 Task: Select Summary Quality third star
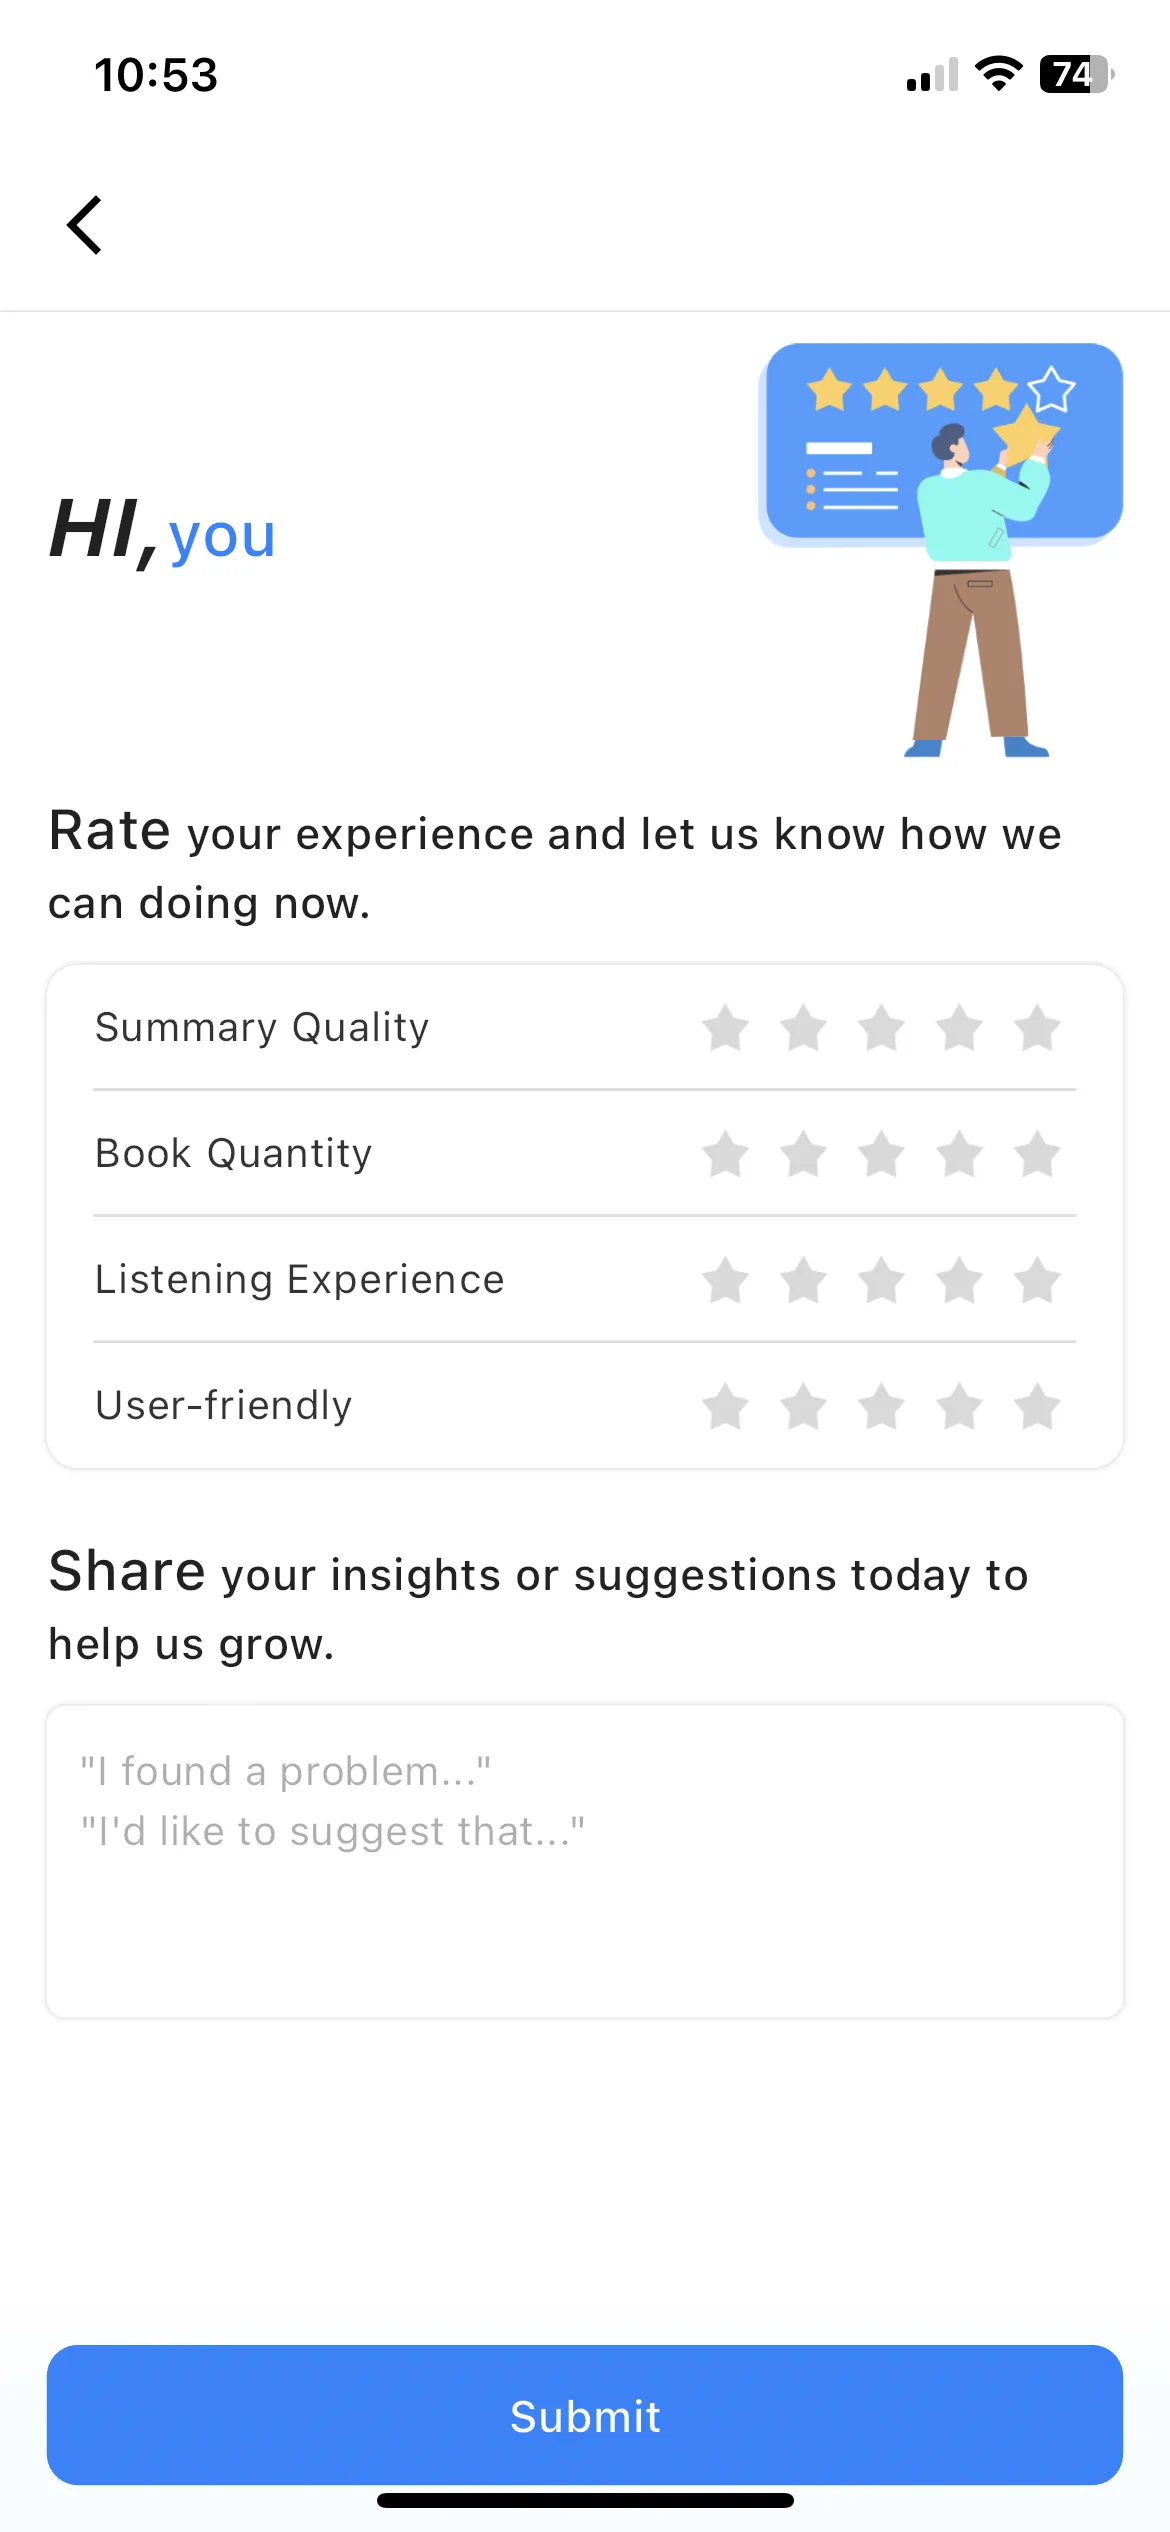tap(882, 1028)
